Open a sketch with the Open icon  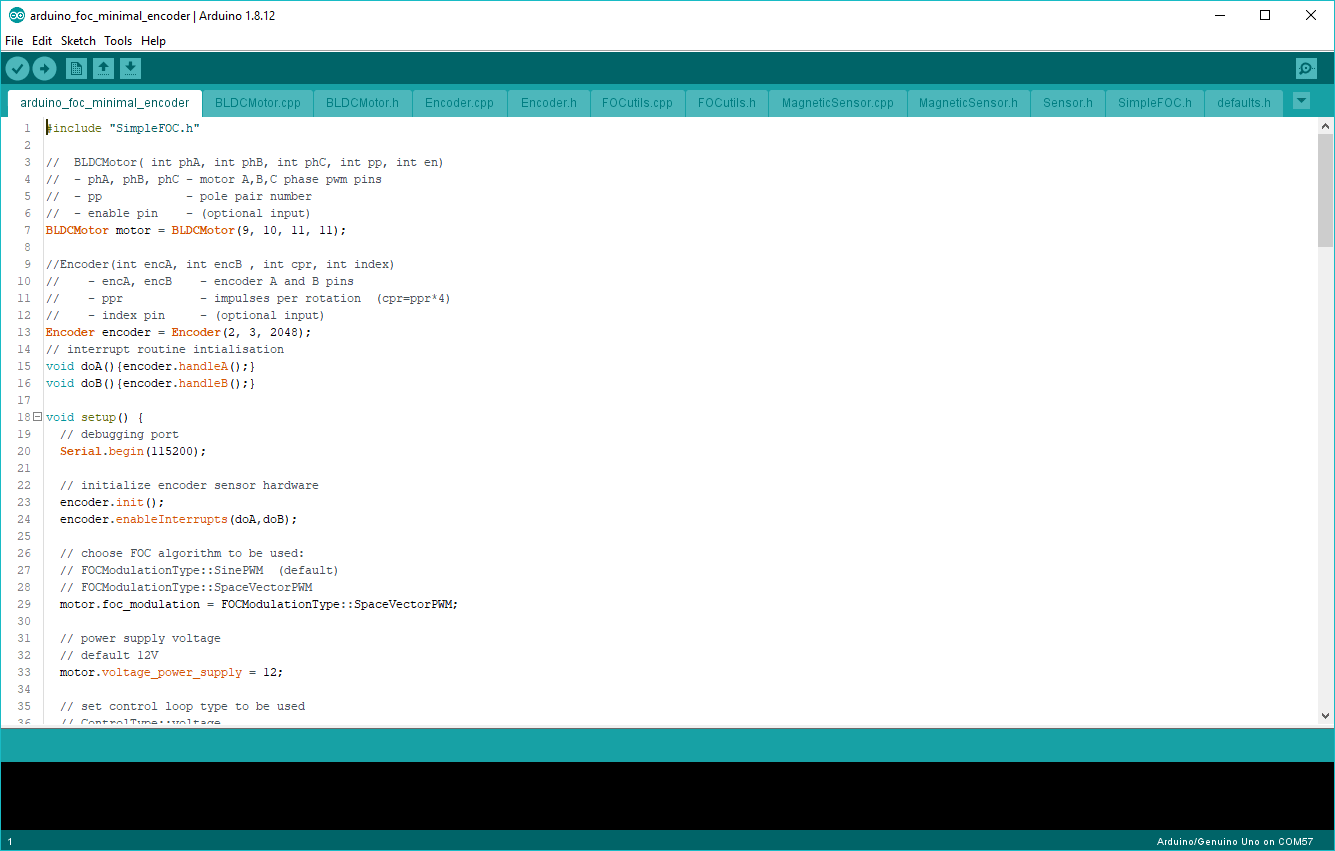click(x=103, y=68)
